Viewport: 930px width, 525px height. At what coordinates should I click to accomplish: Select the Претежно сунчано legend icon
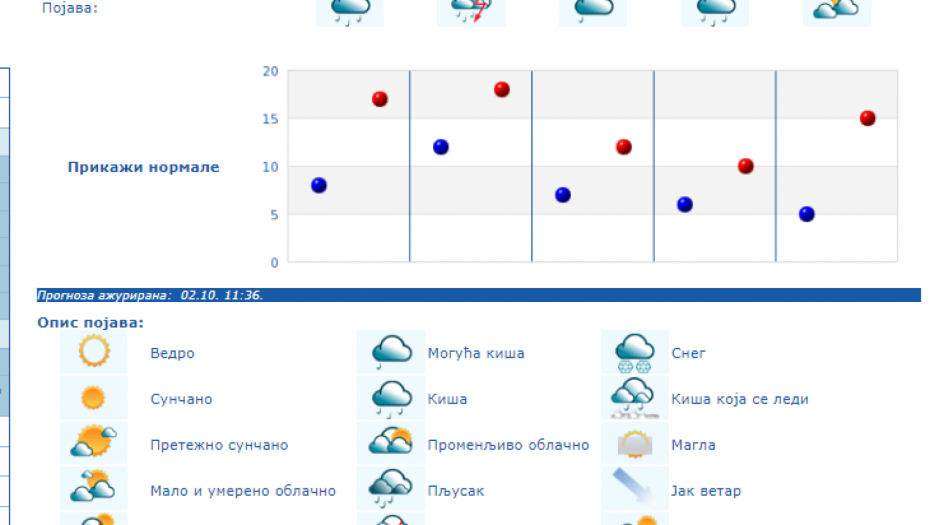tap(93, 444)
